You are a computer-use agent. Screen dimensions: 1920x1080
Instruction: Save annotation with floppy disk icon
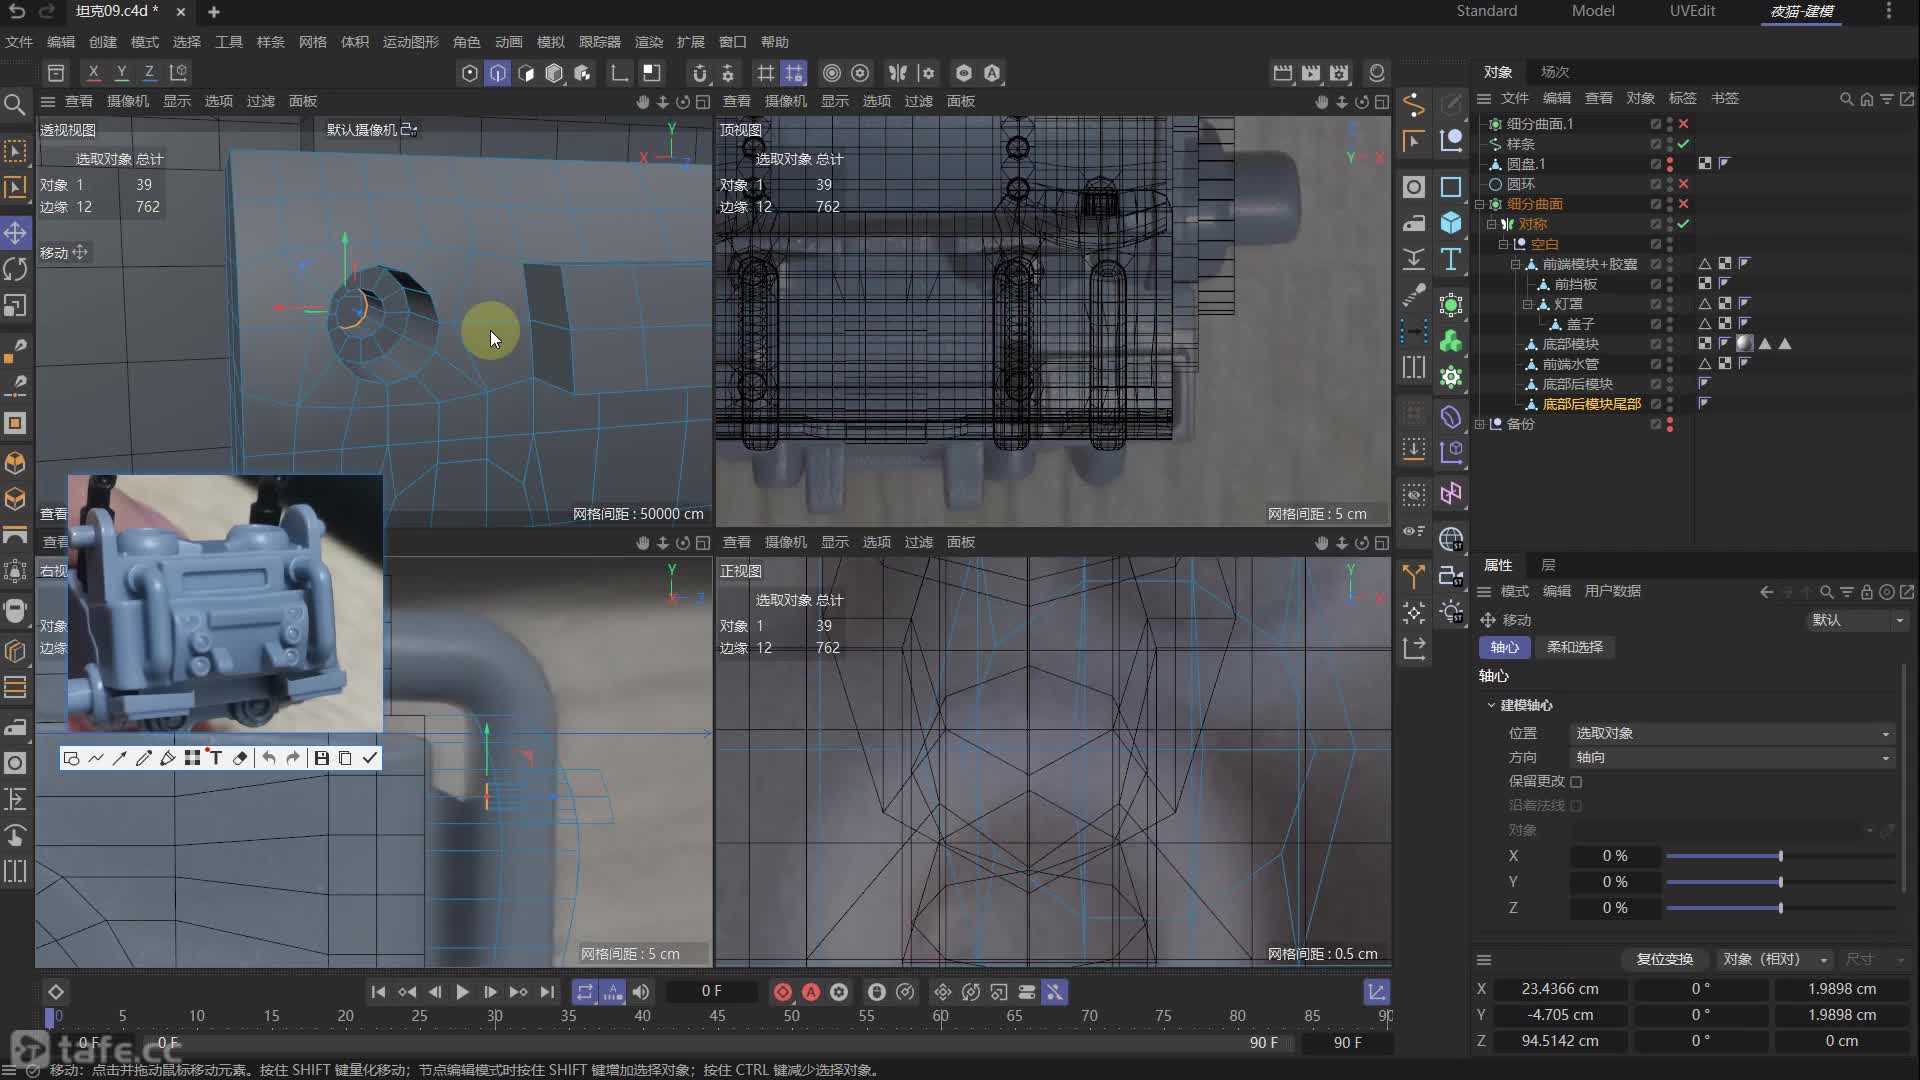tap(321, 758)
